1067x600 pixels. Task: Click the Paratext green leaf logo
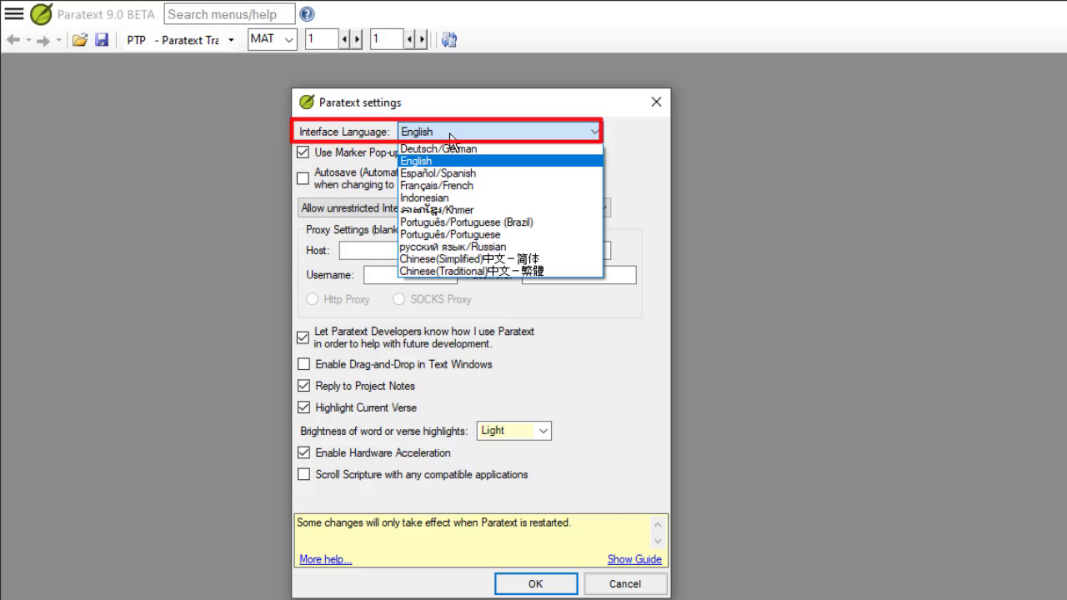[41, 14]
